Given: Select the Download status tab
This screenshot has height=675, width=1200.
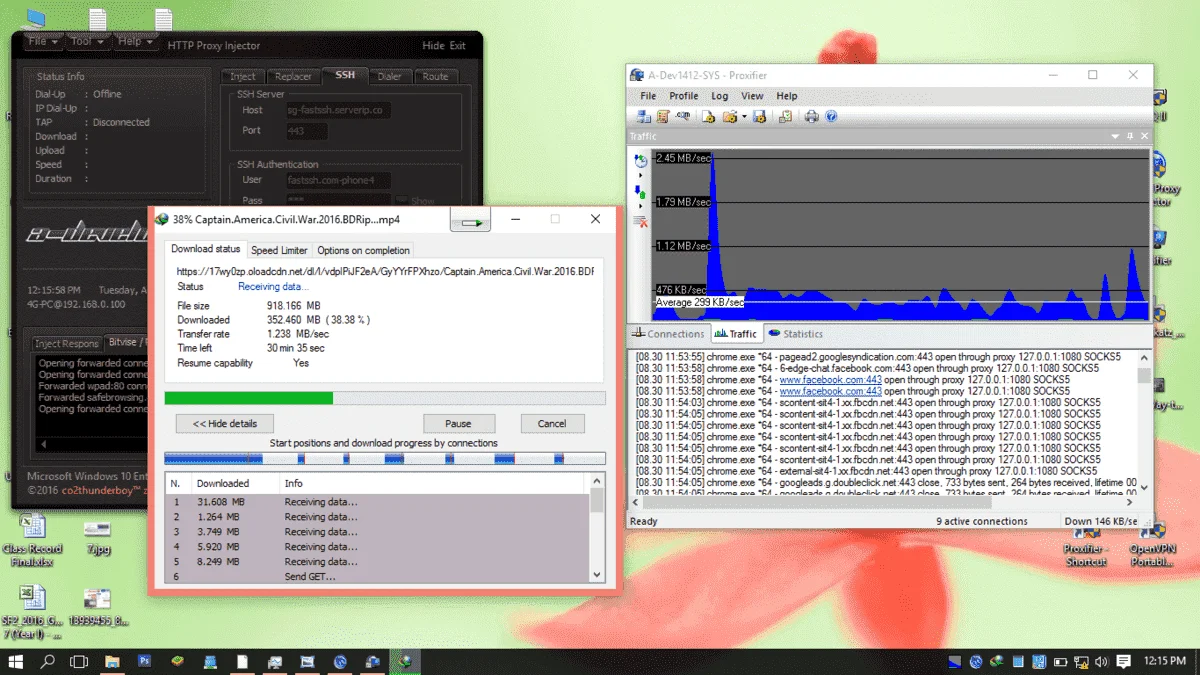Looking at the screenshot, I should [206, 248].
